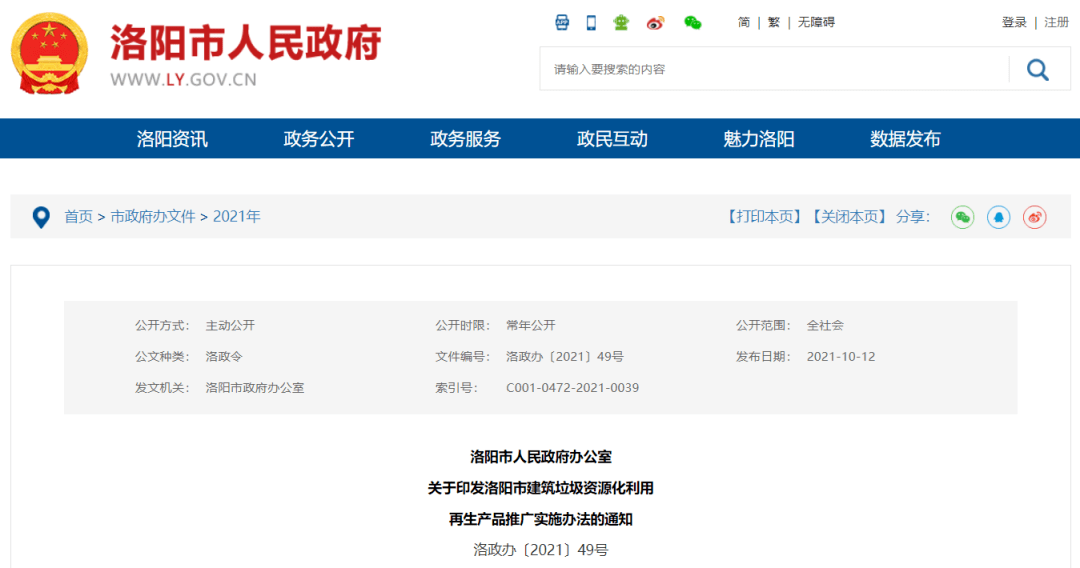Viewport: 1080px width, 568px height.
Task: Enable accessibility mode (无障碍)
Action: [816, 22]
